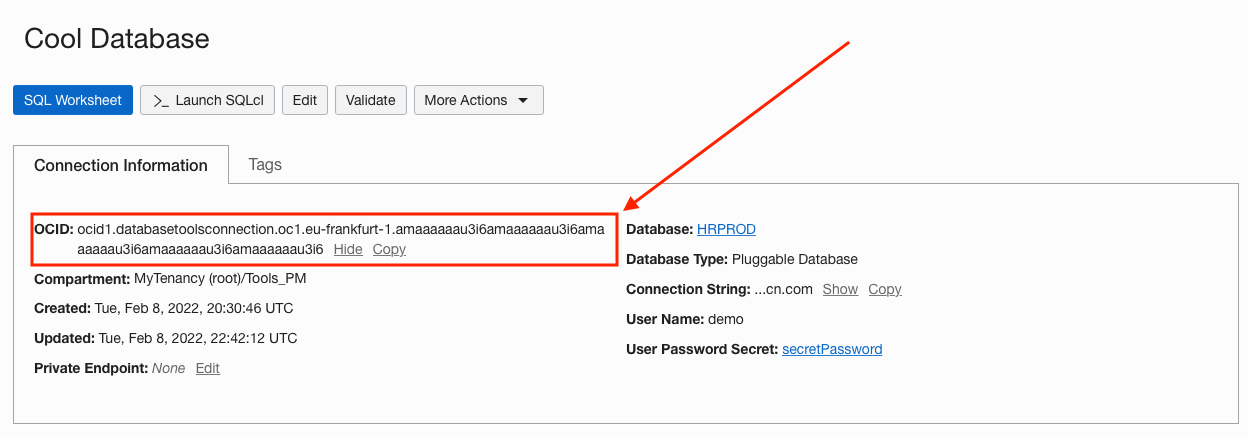Click the terminal prompt icon for SQLcl
Screen dimensions: 1248x437
(x=161, y=101)
